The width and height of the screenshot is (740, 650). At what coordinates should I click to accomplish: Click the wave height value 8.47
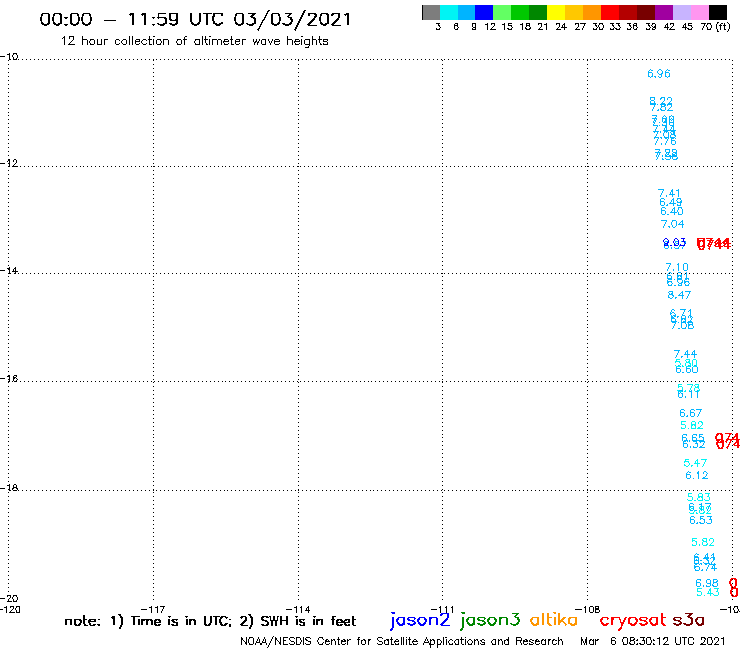tap(679, 295)
